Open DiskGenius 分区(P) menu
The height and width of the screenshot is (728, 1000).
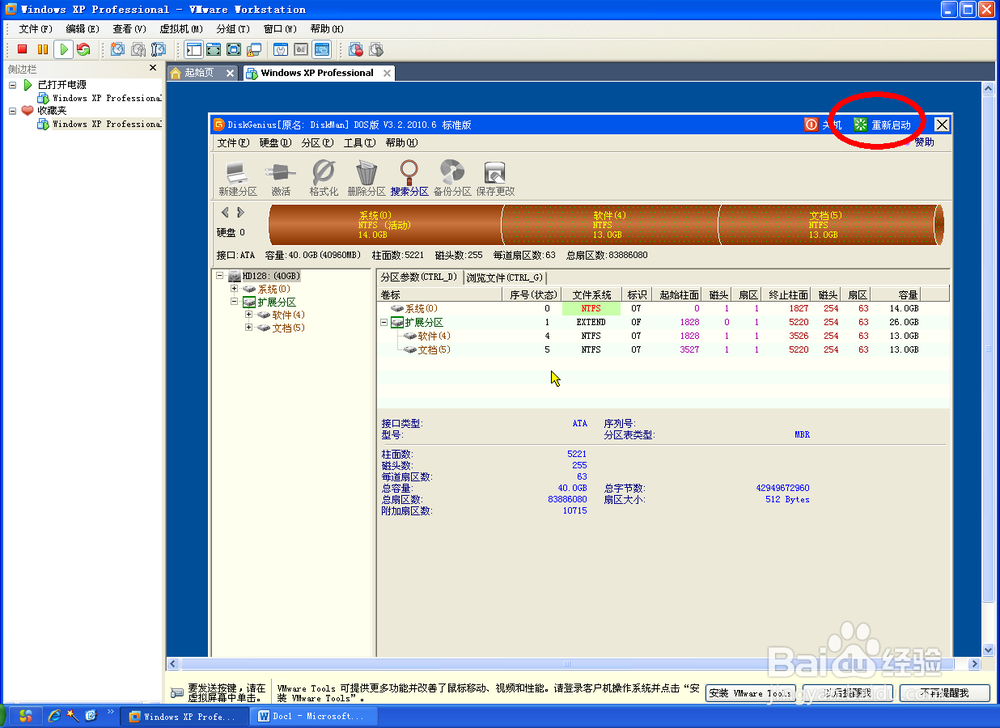pyautogui.click(x=317, y=143)
